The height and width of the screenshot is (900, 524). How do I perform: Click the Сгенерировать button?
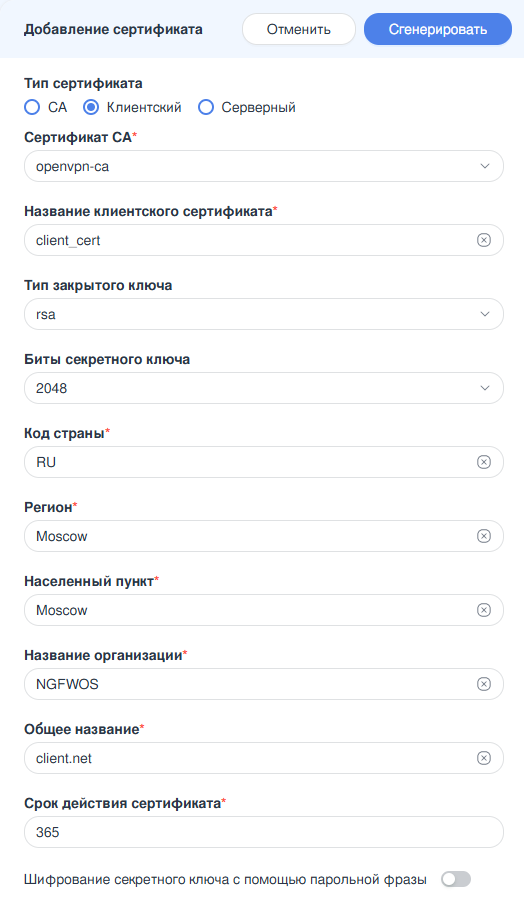pyautogui.click(x=438, y=29)
